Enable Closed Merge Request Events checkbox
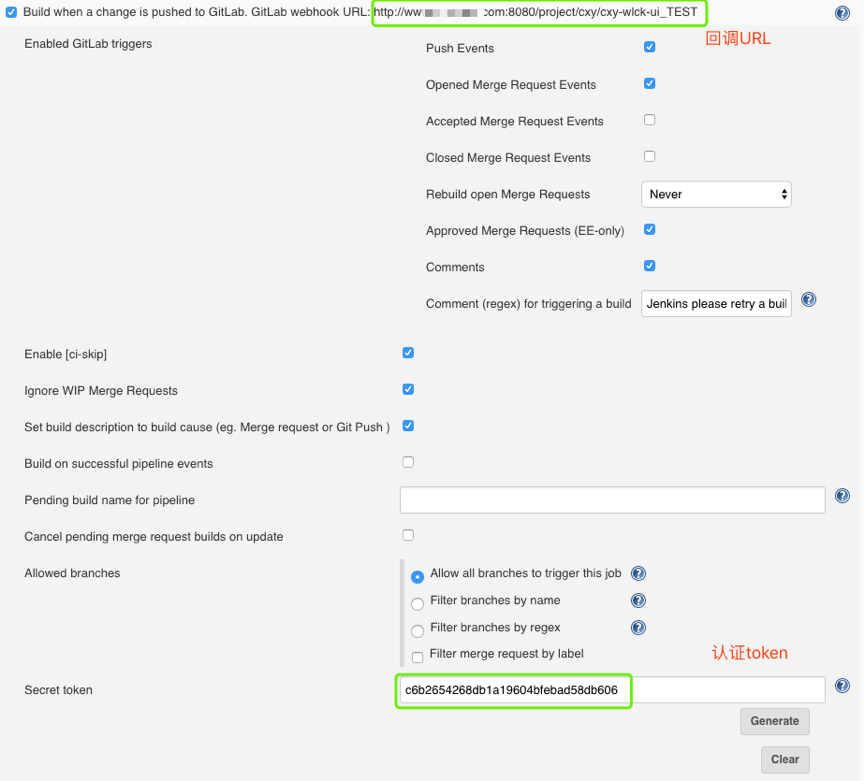This screenshot has height=781, width=864. click(650, 156)
